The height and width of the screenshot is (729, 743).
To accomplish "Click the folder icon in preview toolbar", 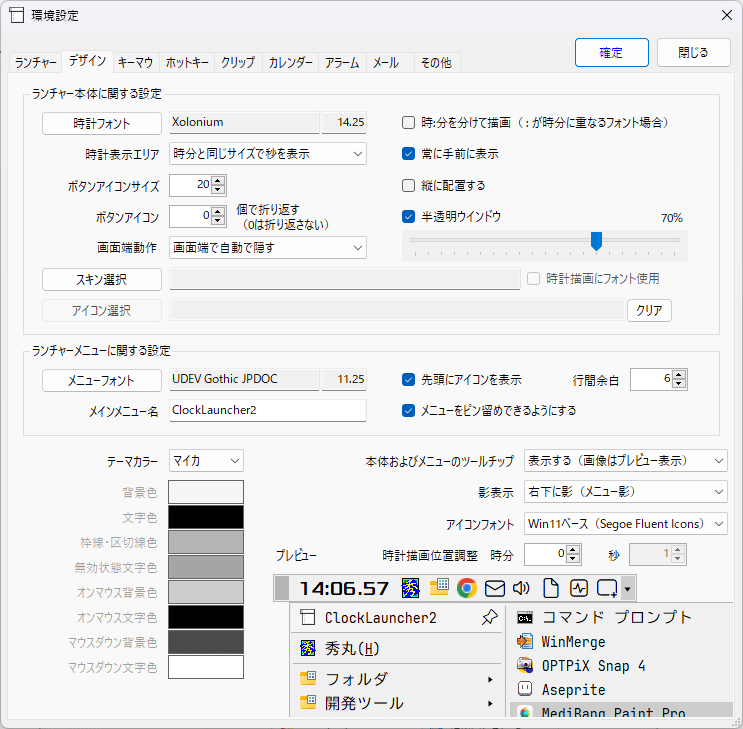I will tap(439, 587).
